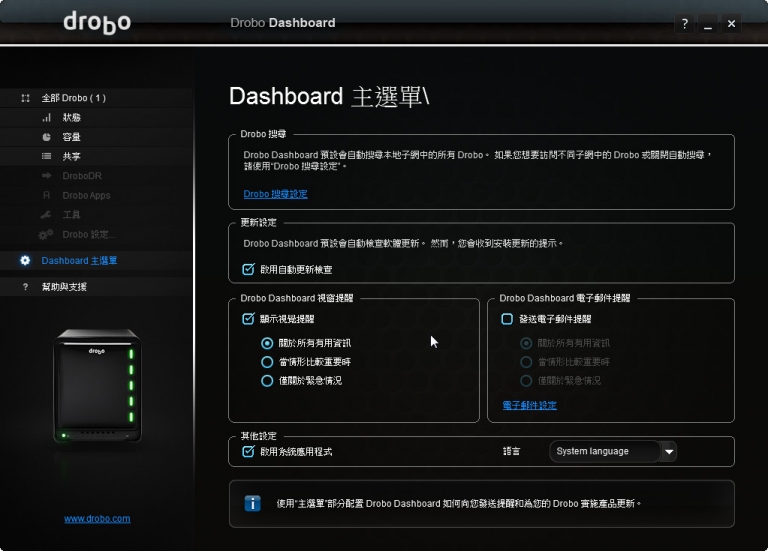Viewport: 768px width, 551px height.
Task: Click the Drobo Apps icon in the sidebar
Action: point(47,195)
